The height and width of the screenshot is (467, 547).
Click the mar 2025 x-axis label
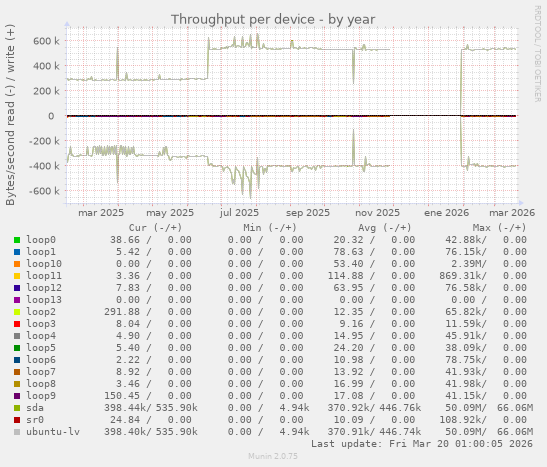[101, 213]
